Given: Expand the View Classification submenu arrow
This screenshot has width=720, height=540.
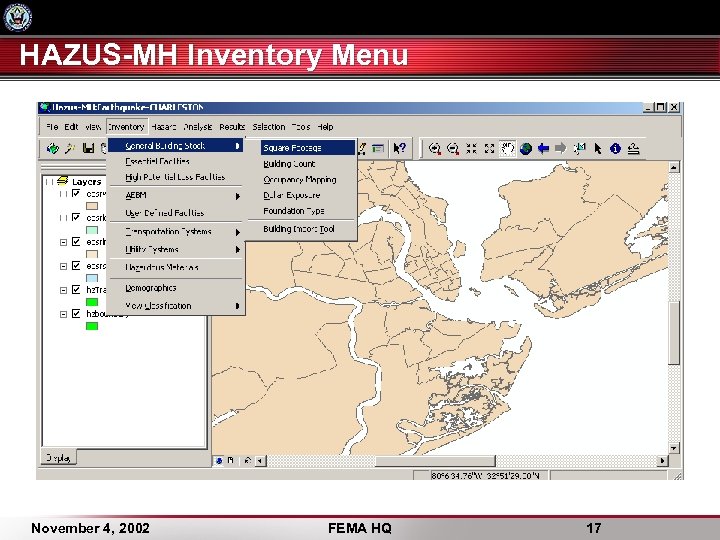Looking at the screenshot, I should (x=237, y=306).
